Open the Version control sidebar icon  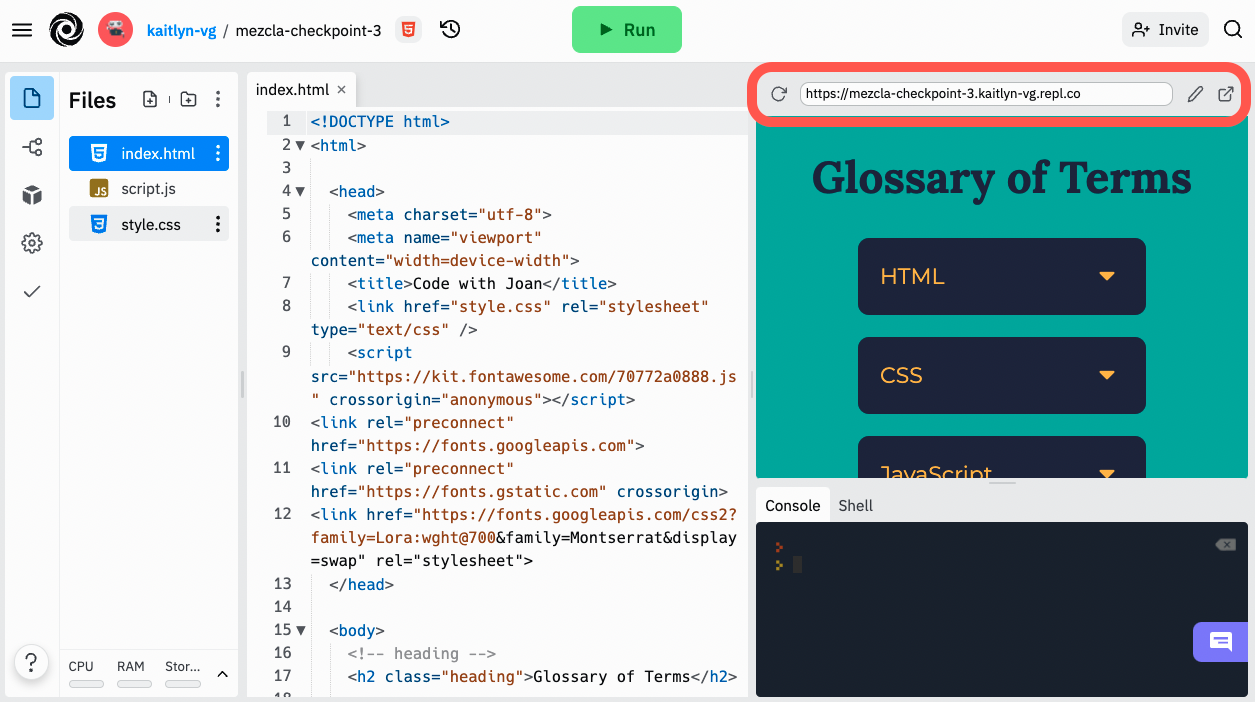coord(32,148)
